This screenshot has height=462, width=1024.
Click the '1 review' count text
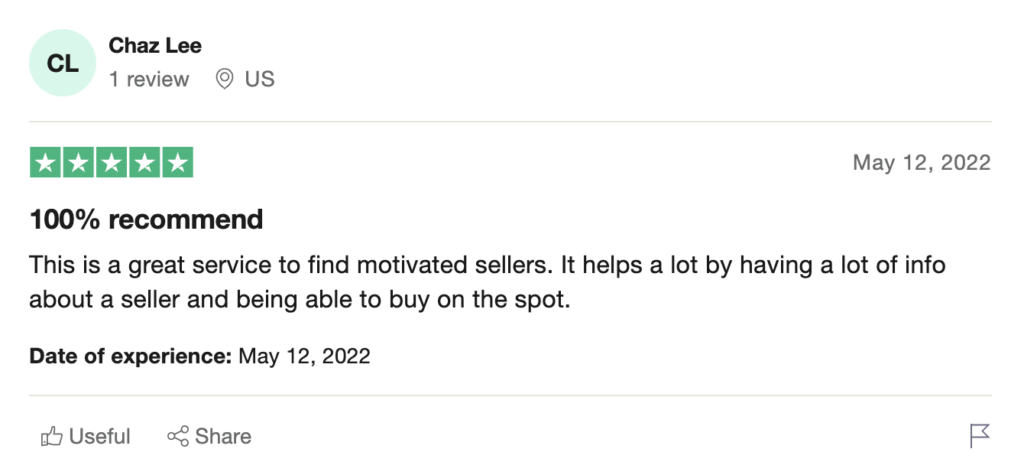pyautogui.click(x=149, y=79)
